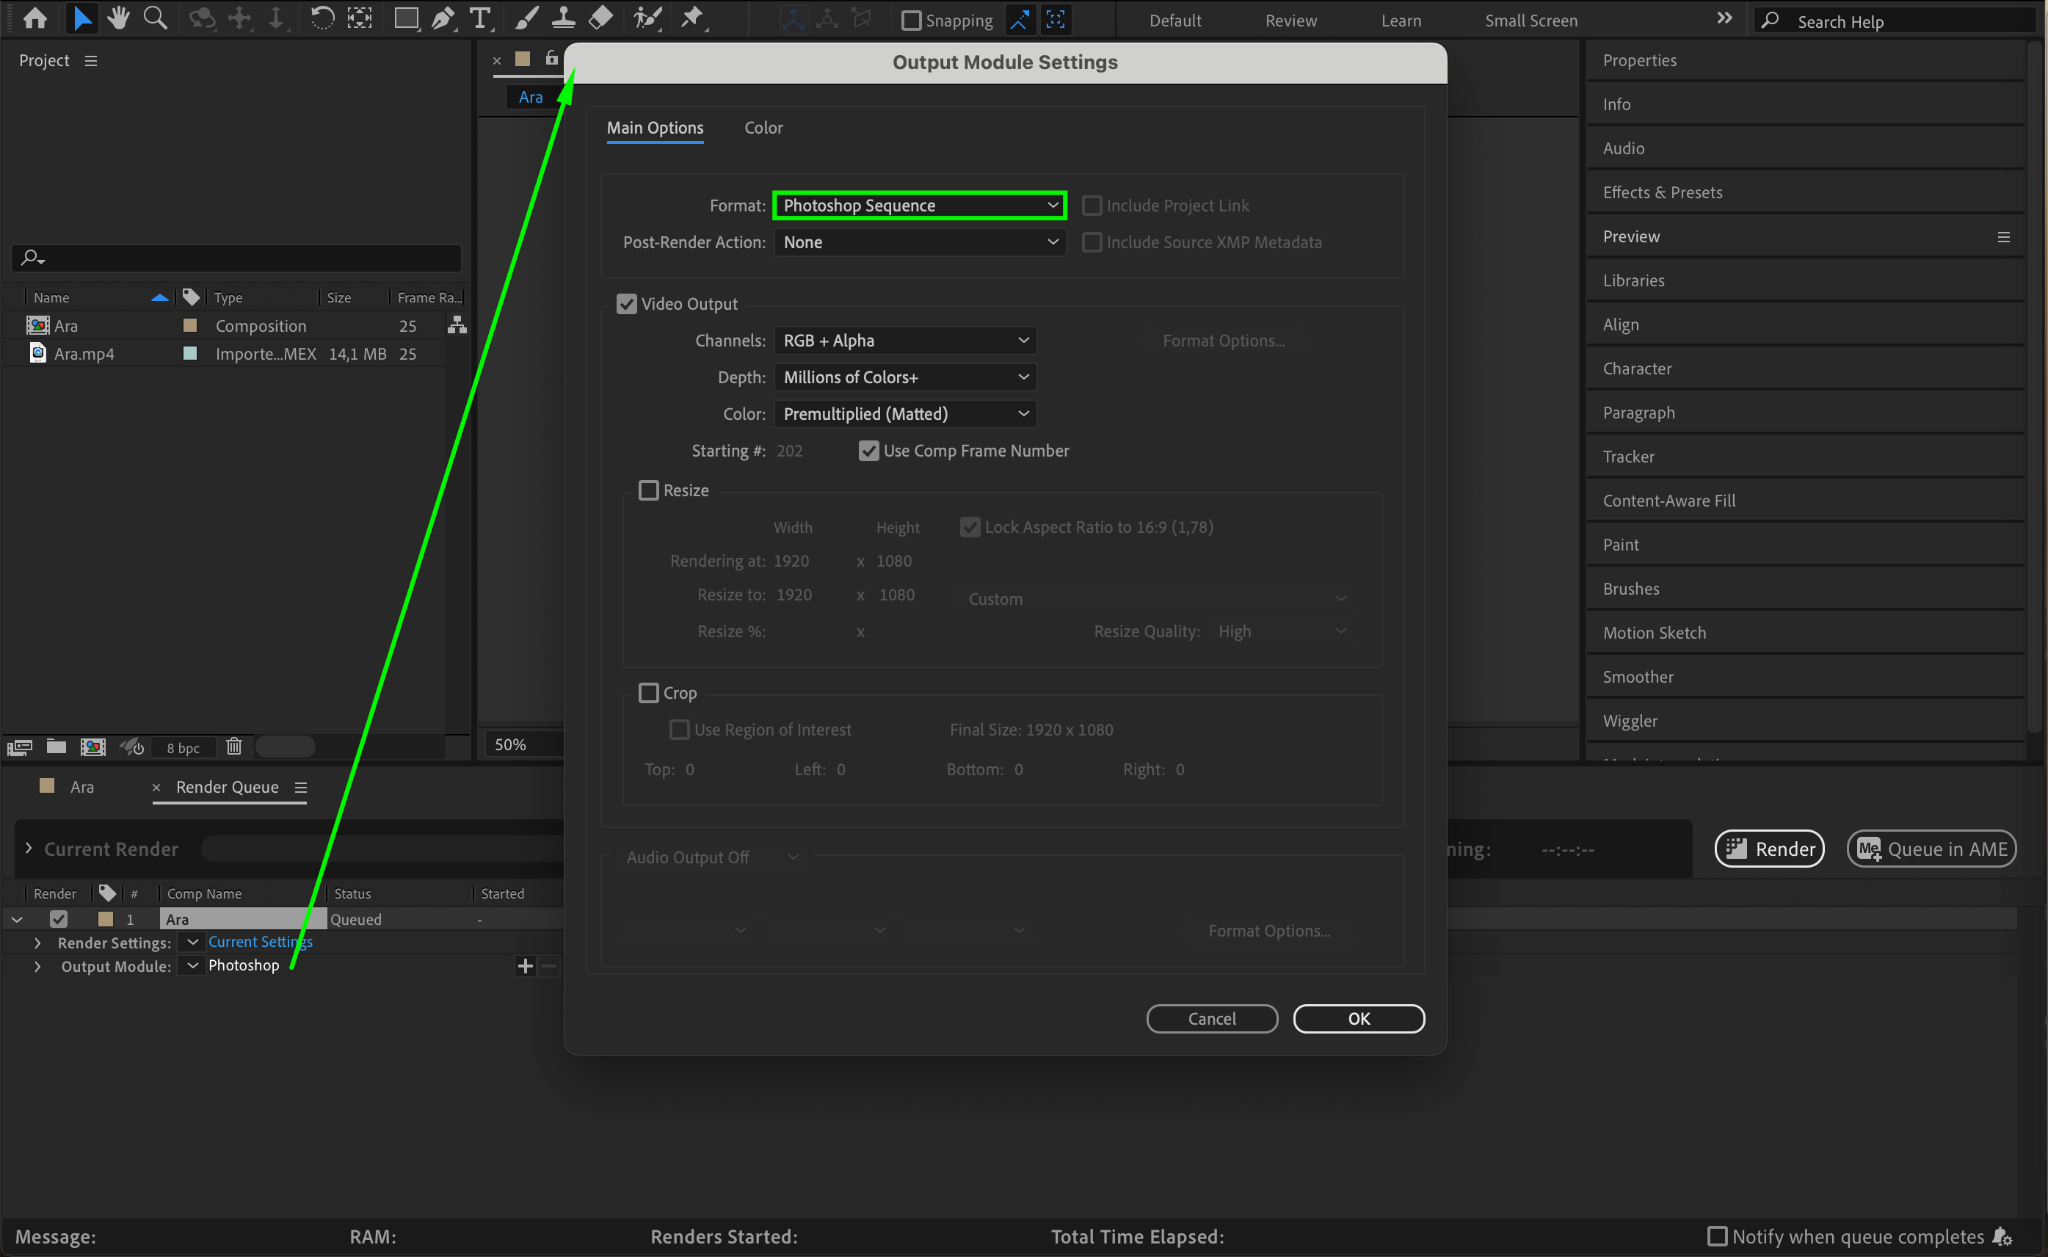
Task: Open the Review workspace tab
Action: tap(1290, 21)
